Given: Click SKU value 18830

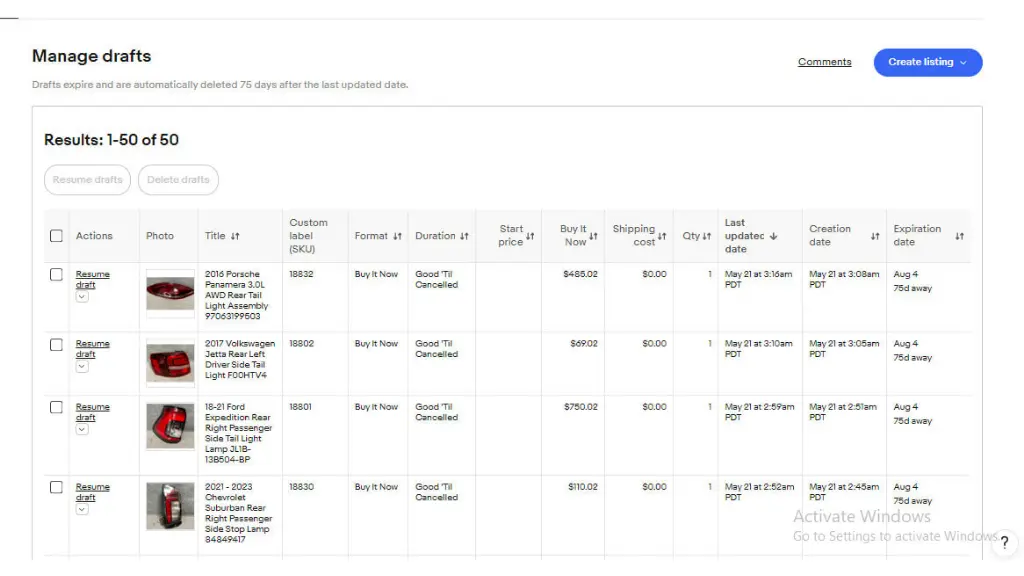Looking at the screenshot, I should coord(301,487).
